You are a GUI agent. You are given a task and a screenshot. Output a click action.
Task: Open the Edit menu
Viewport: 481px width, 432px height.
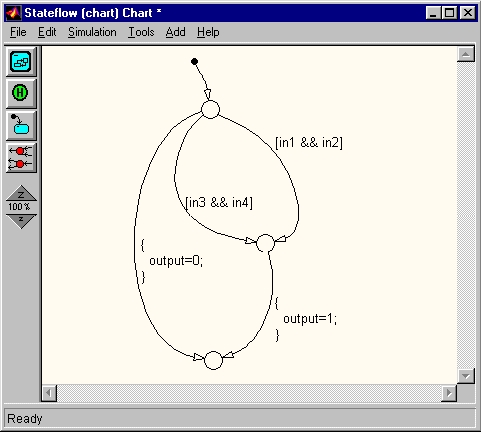(47, 32)
